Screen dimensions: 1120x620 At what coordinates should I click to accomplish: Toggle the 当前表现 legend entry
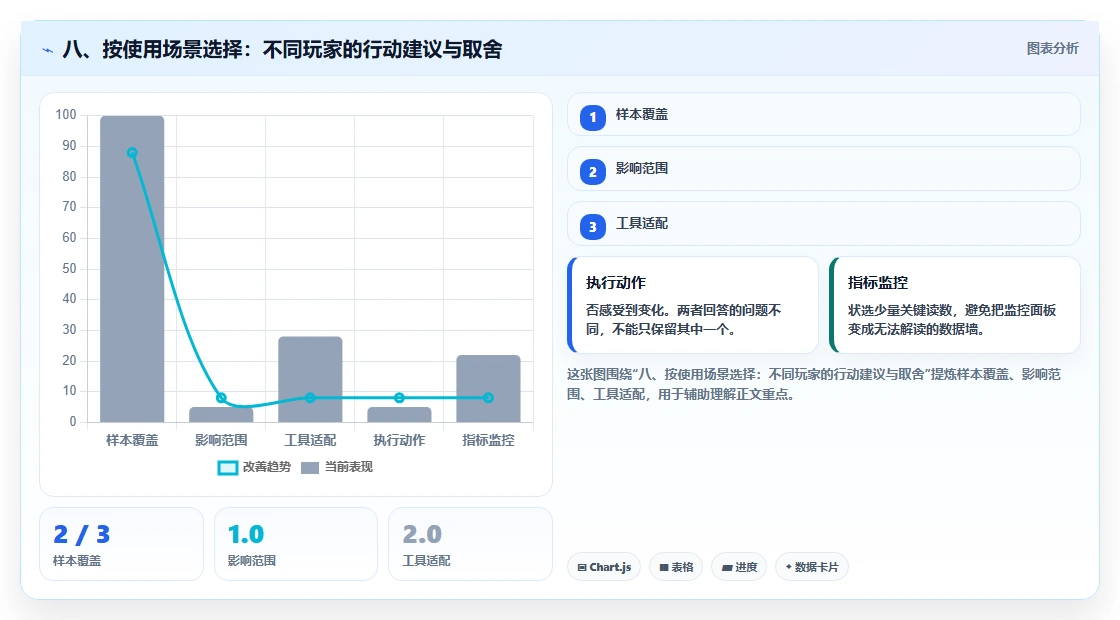[x=337, y=467]
